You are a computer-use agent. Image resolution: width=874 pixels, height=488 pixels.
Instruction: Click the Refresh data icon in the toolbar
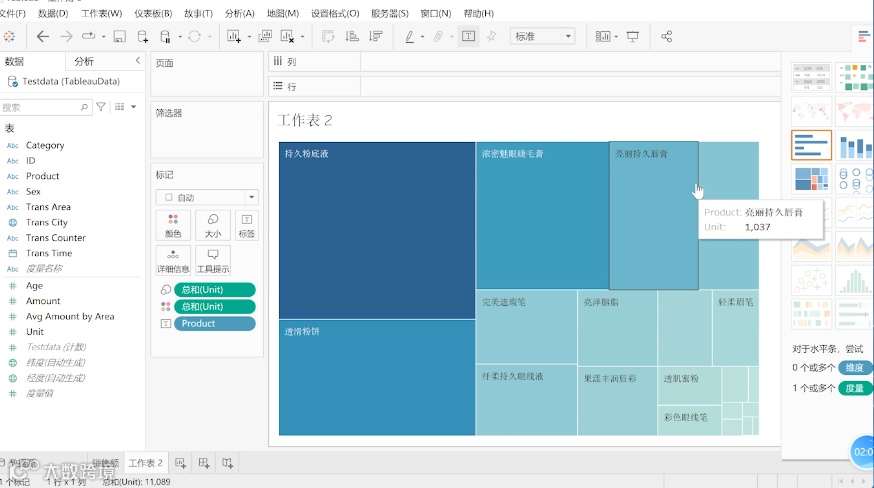[x=194, y=37]
